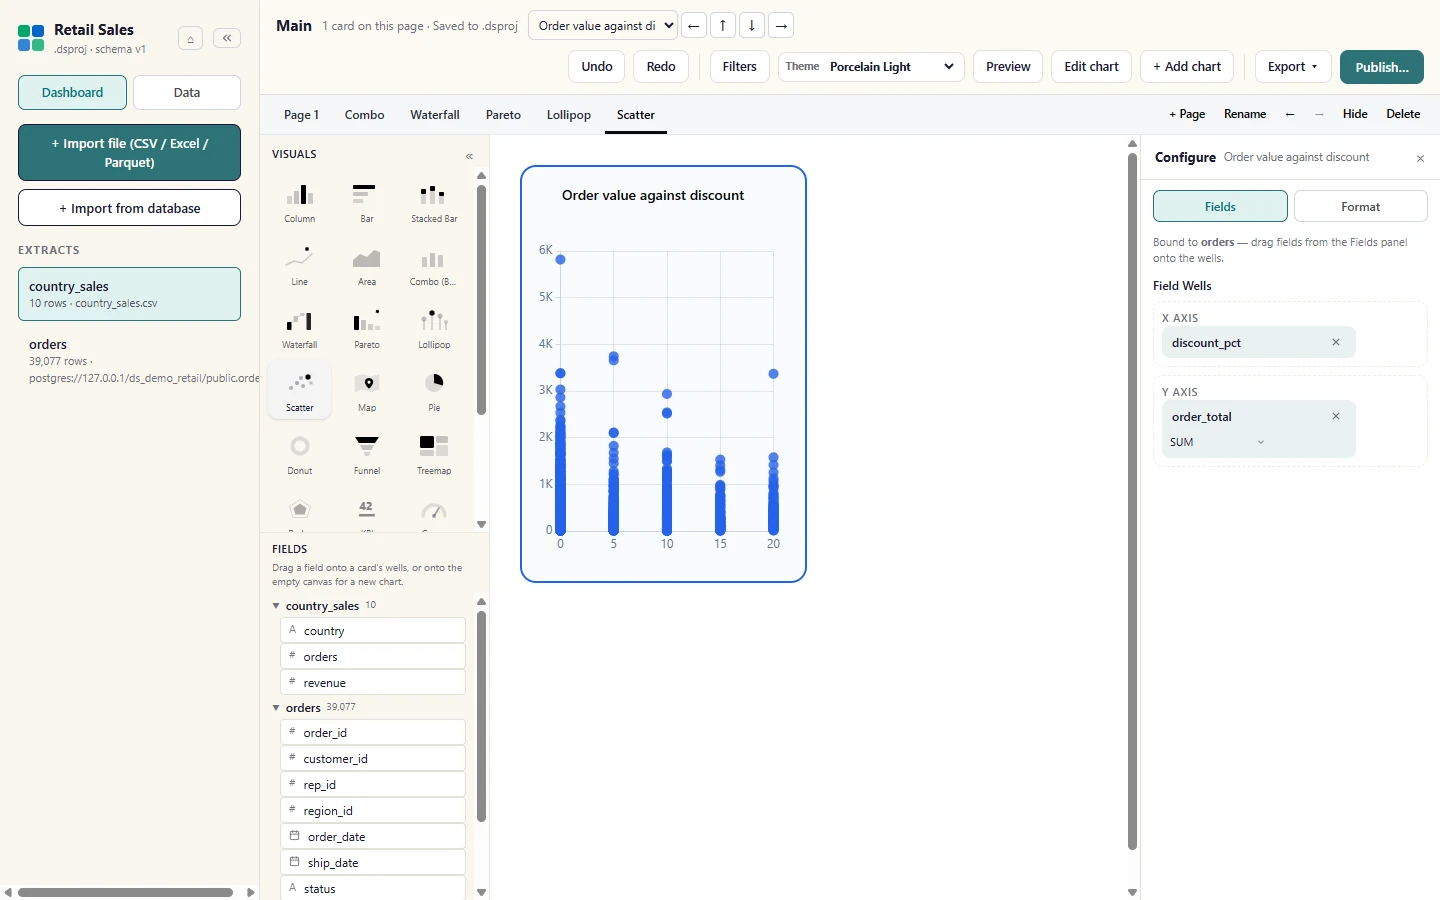Open the Filters panel

pyautogui.click(x=740, y=67)
